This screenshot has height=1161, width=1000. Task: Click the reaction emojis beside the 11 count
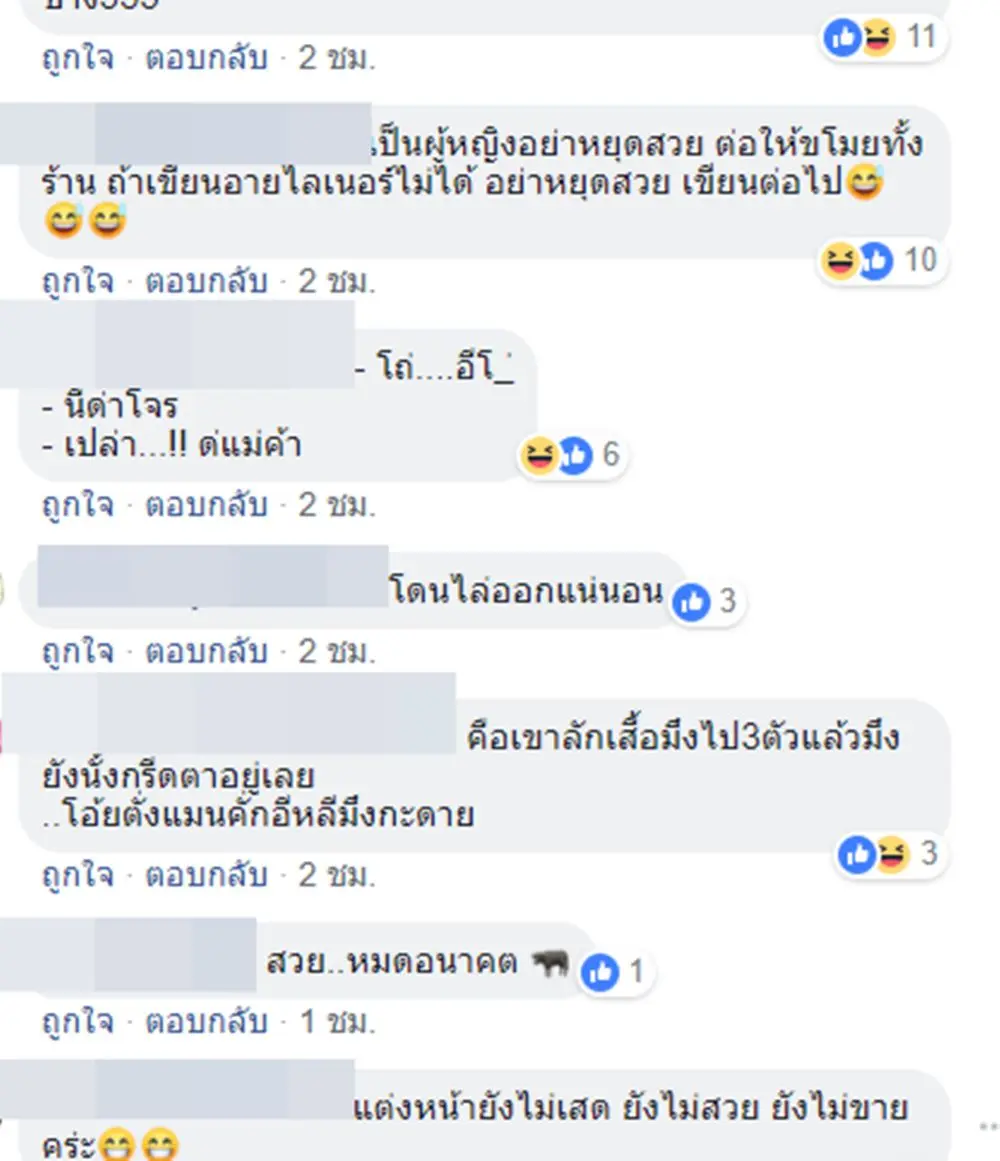(859, 38)
